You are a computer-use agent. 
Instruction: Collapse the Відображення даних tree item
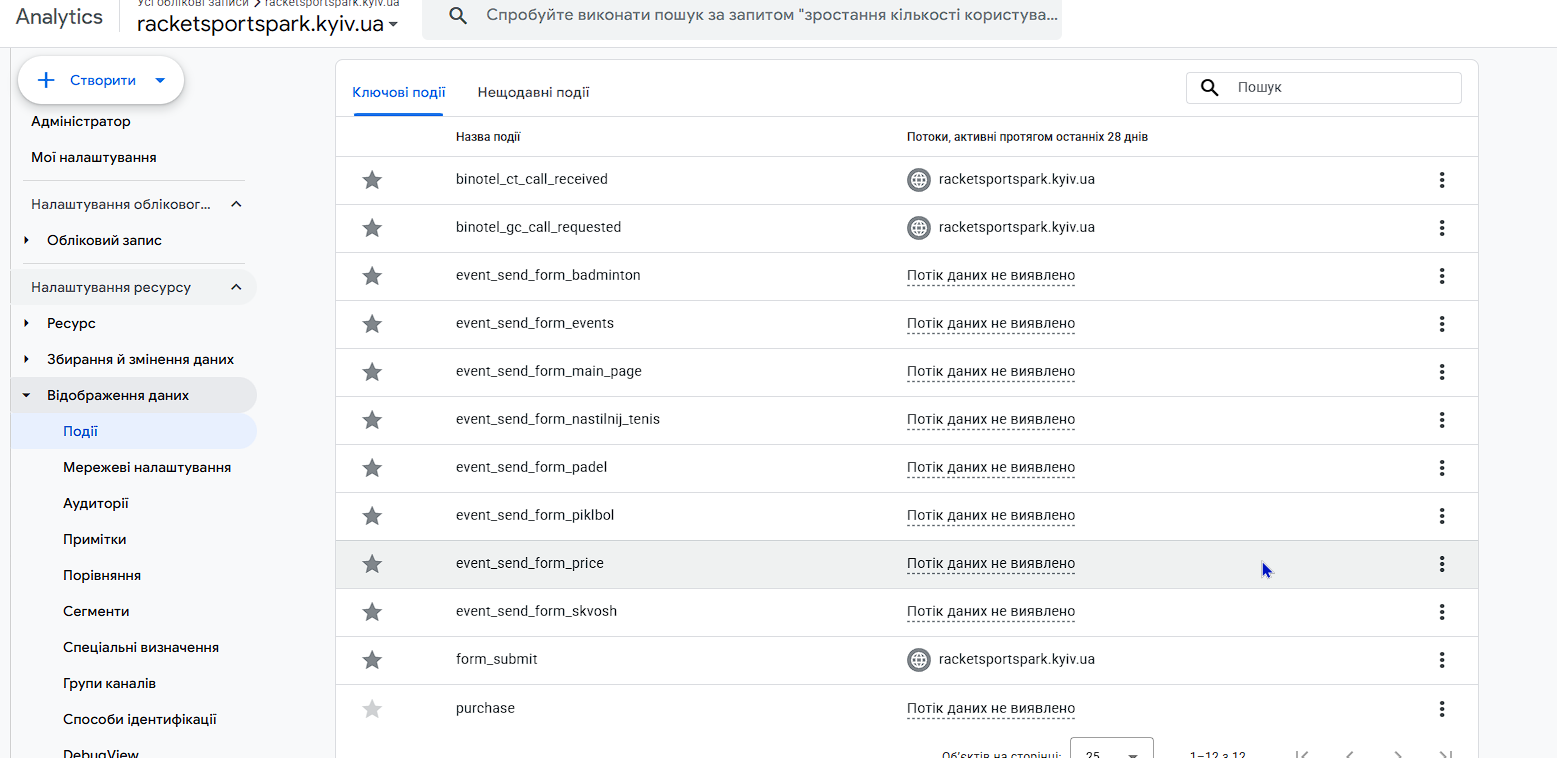[27, 396]
